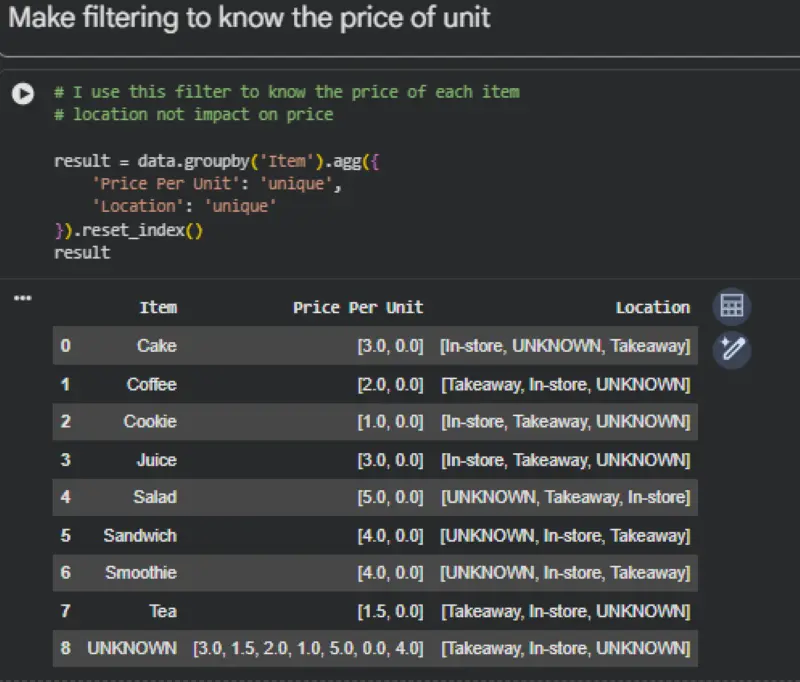Screen dimensions: 800x682
Task: Click the Location column header
Action: coord(653,307)
